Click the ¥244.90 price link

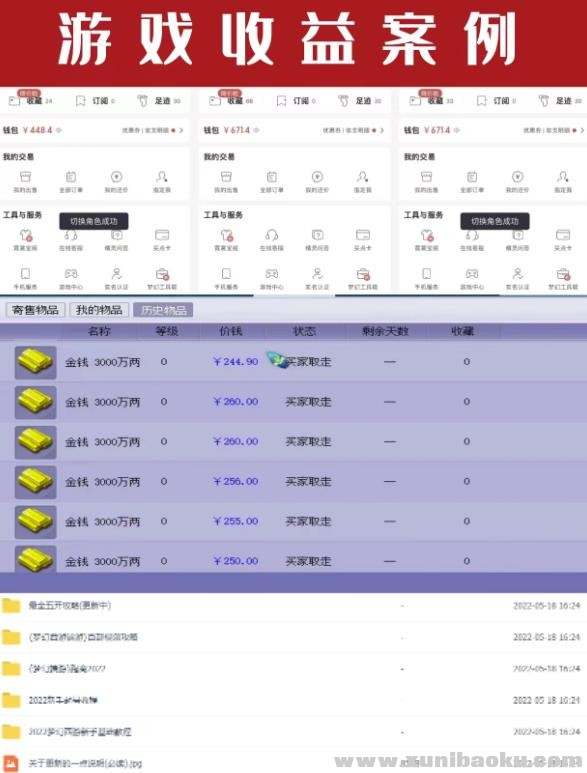point(236,362)
